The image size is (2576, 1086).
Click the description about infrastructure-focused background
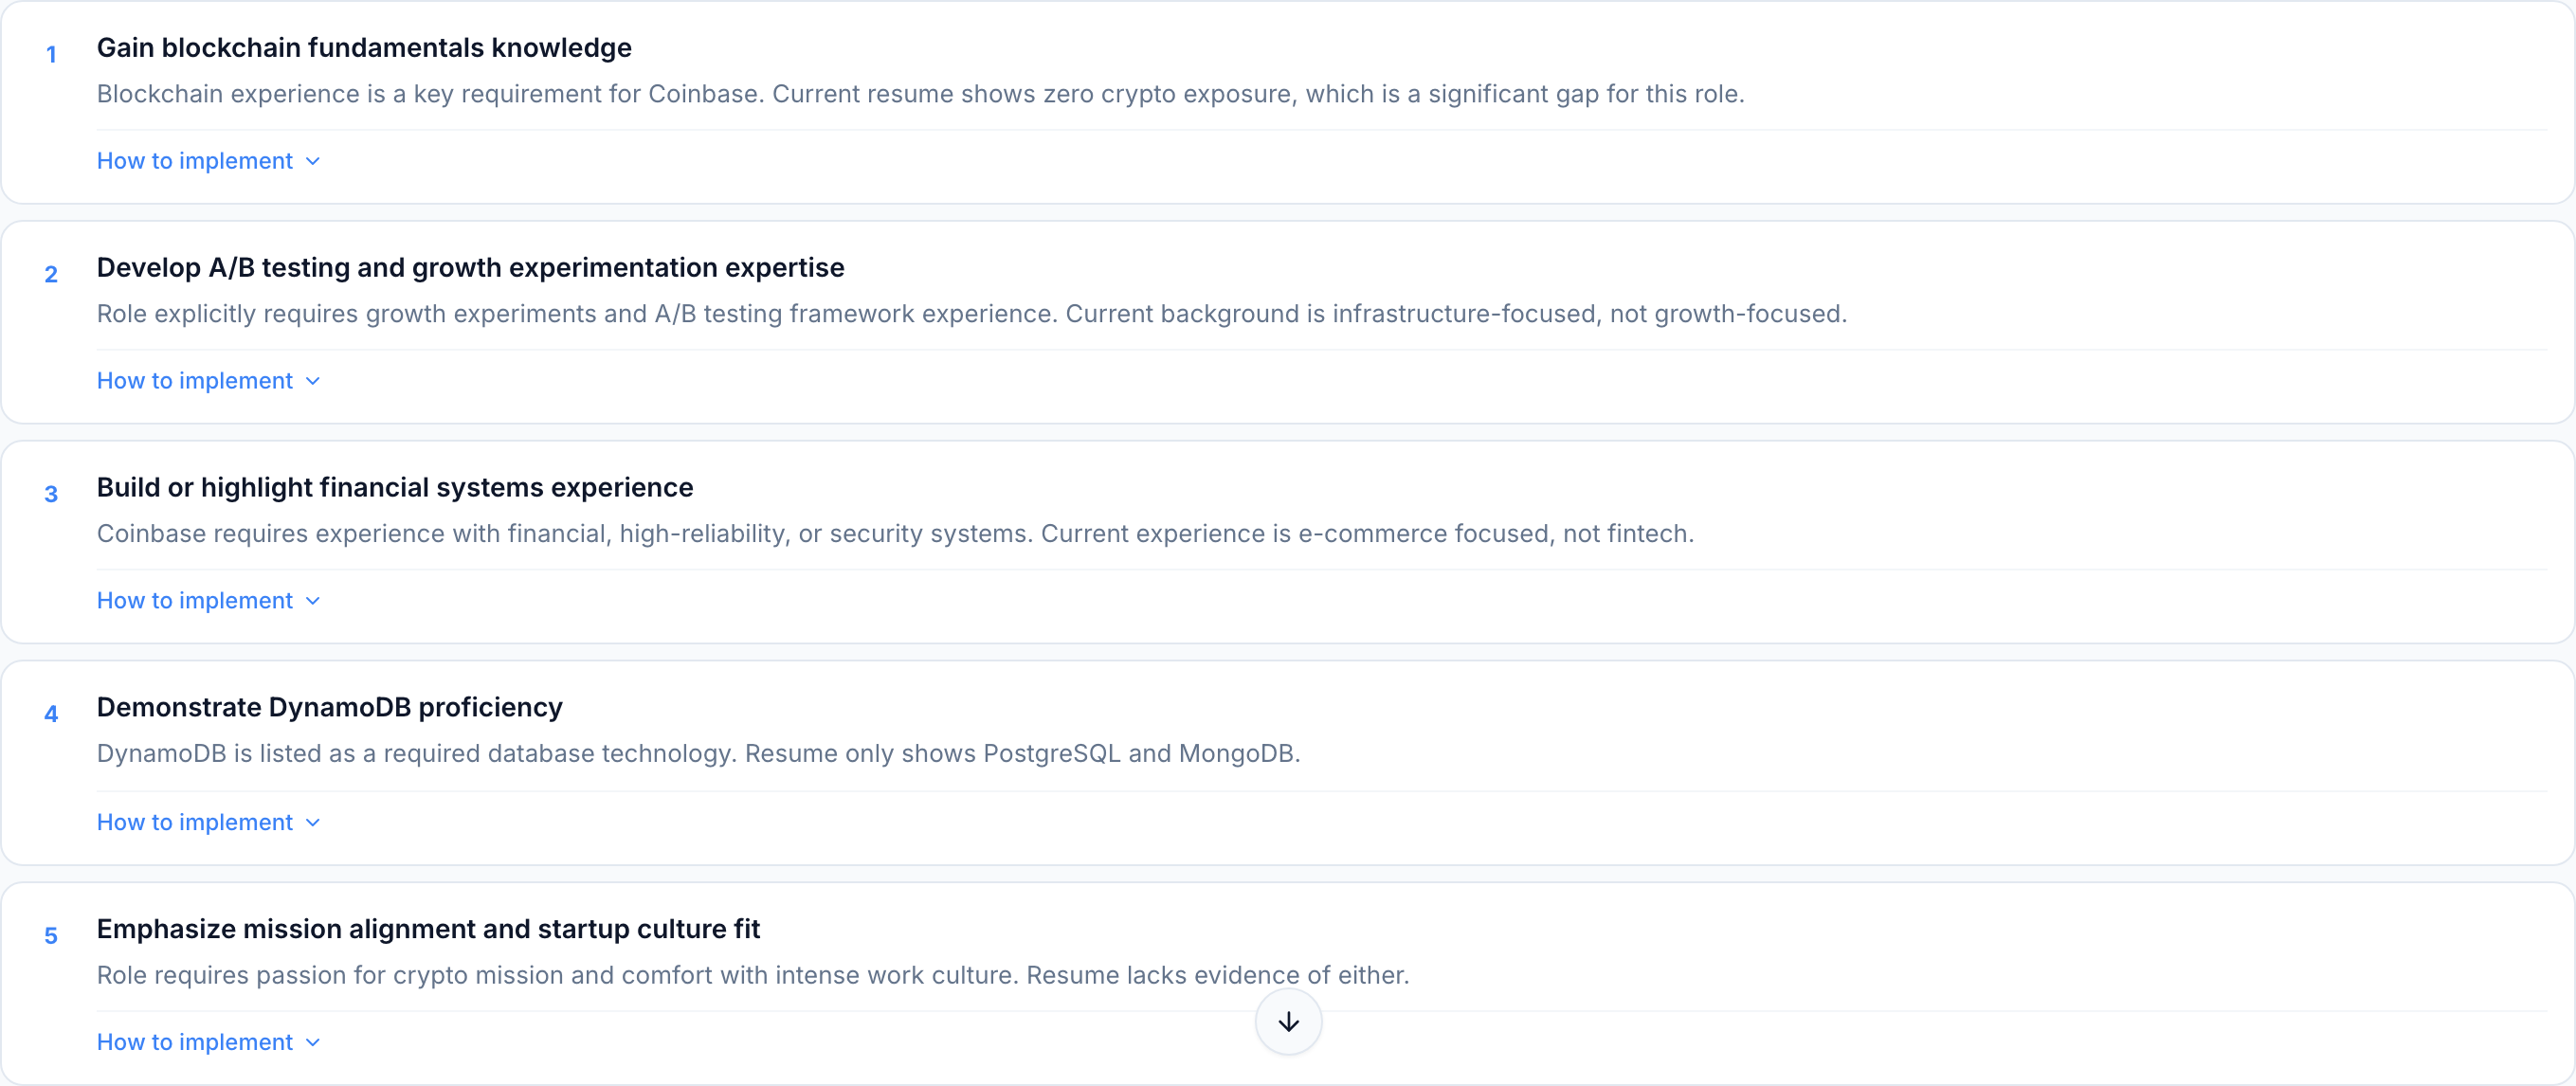[x=971, y=314]
